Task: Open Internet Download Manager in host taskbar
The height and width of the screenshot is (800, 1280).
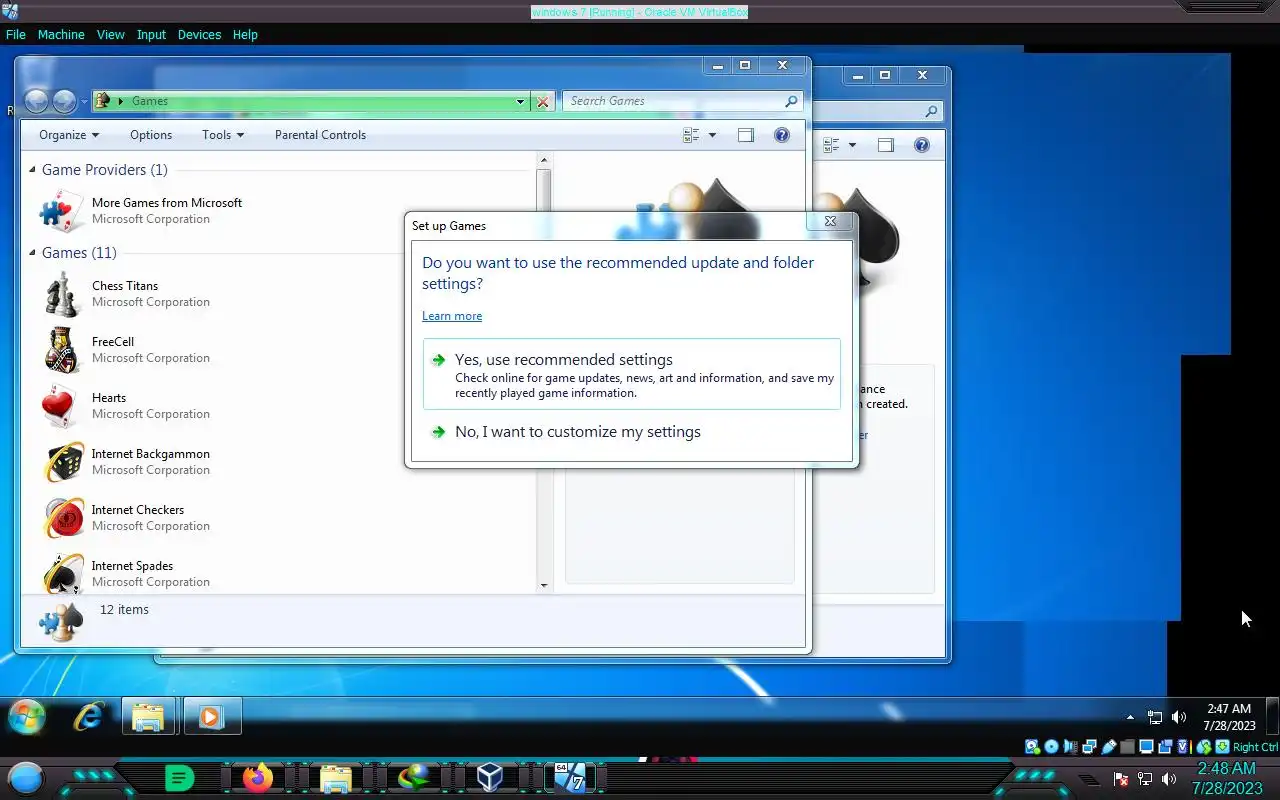Action: point(413,778)
